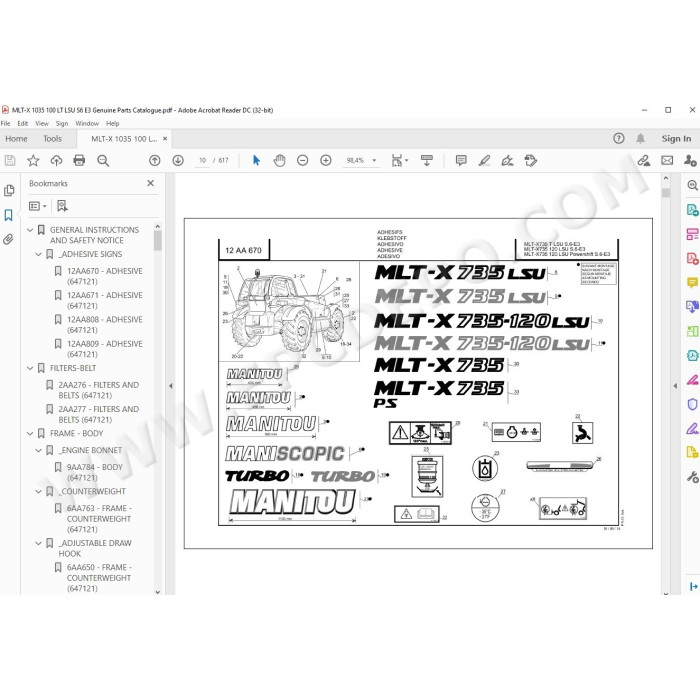This screenshot has height=700, width=700.
Task: Open the File menu
Action: [5, 124]
